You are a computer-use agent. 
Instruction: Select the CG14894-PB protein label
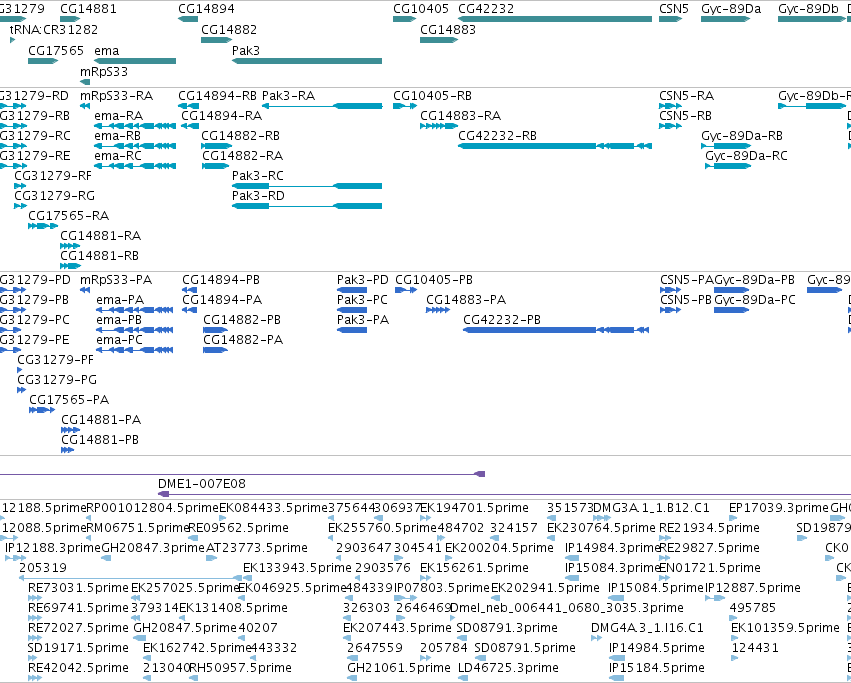(221, 280)
